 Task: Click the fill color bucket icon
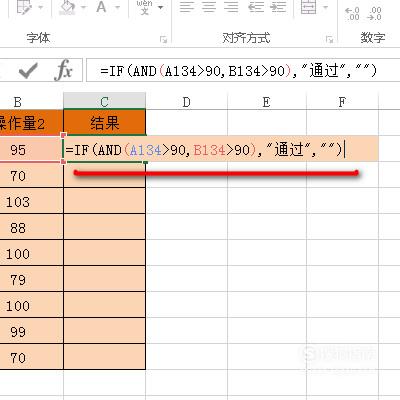point(68,7)
